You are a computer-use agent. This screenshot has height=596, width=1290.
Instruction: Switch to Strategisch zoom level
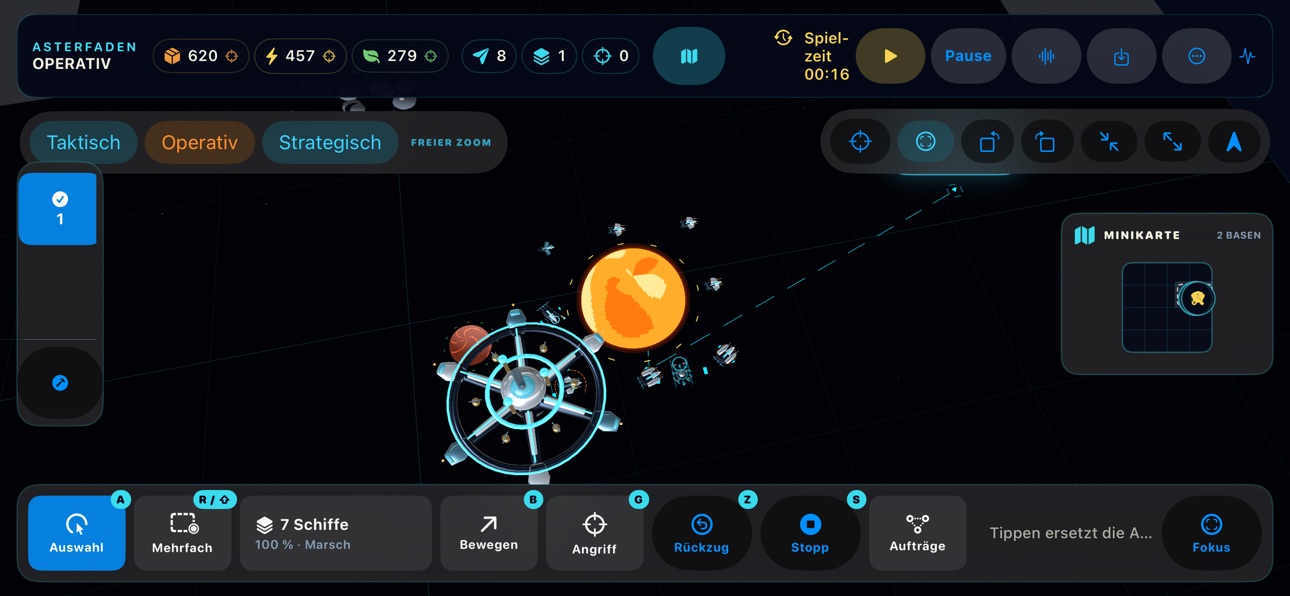pos(330,142)
